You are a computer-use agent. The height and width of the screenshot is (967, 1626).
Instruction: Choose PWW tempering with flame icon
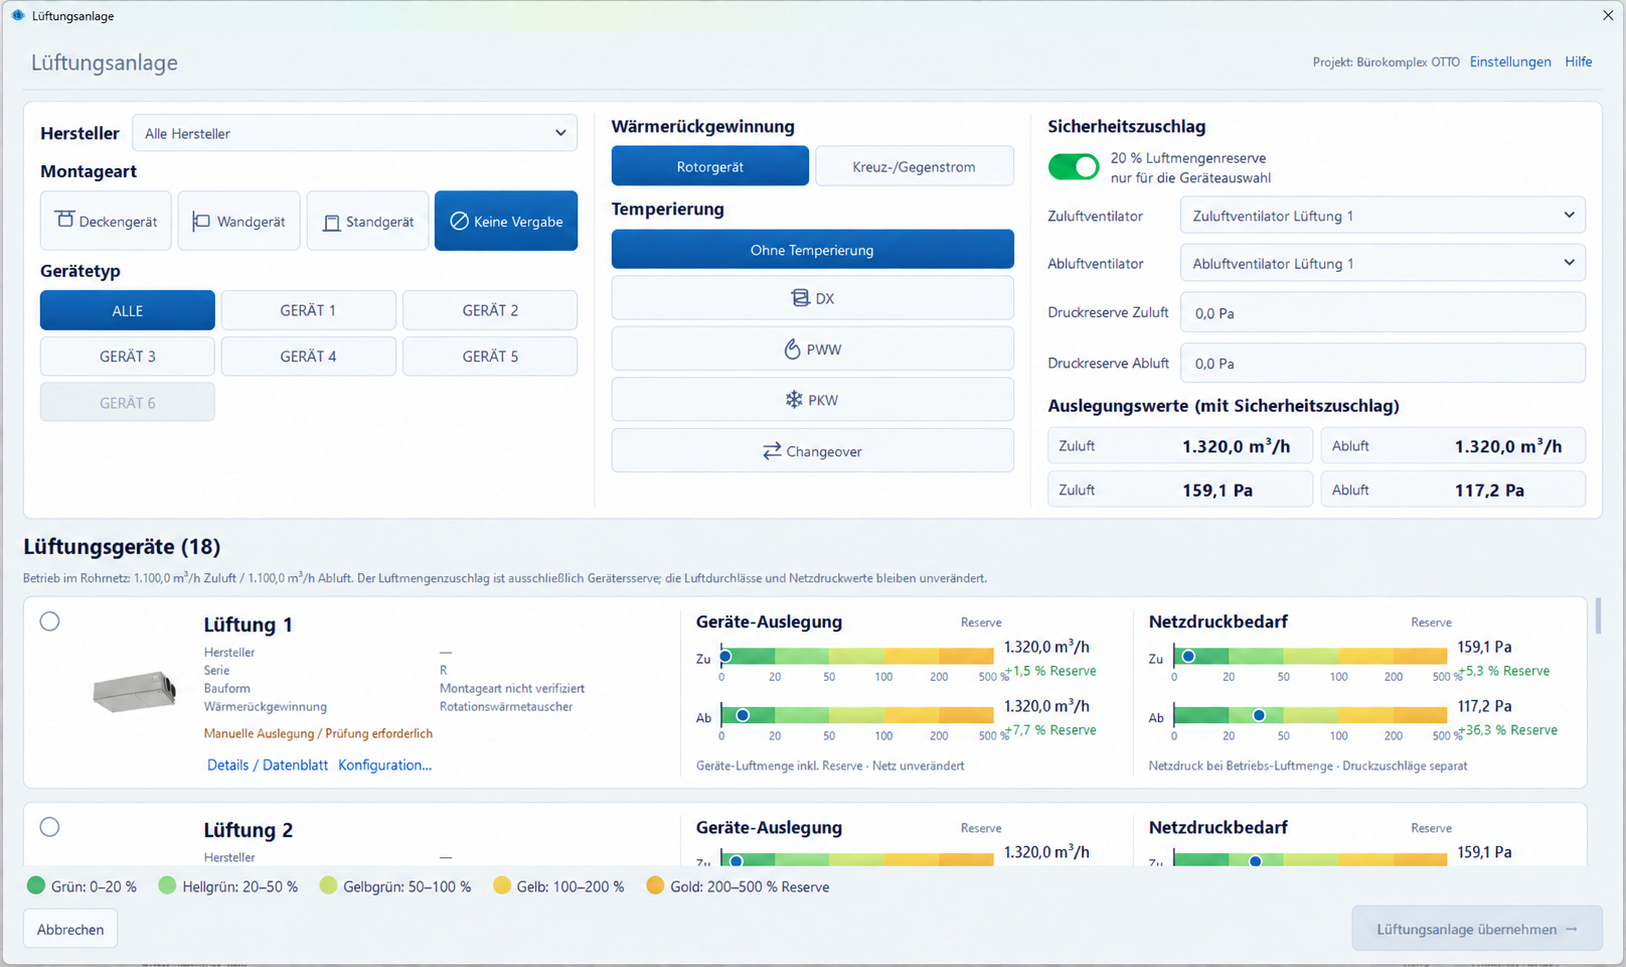812,349
